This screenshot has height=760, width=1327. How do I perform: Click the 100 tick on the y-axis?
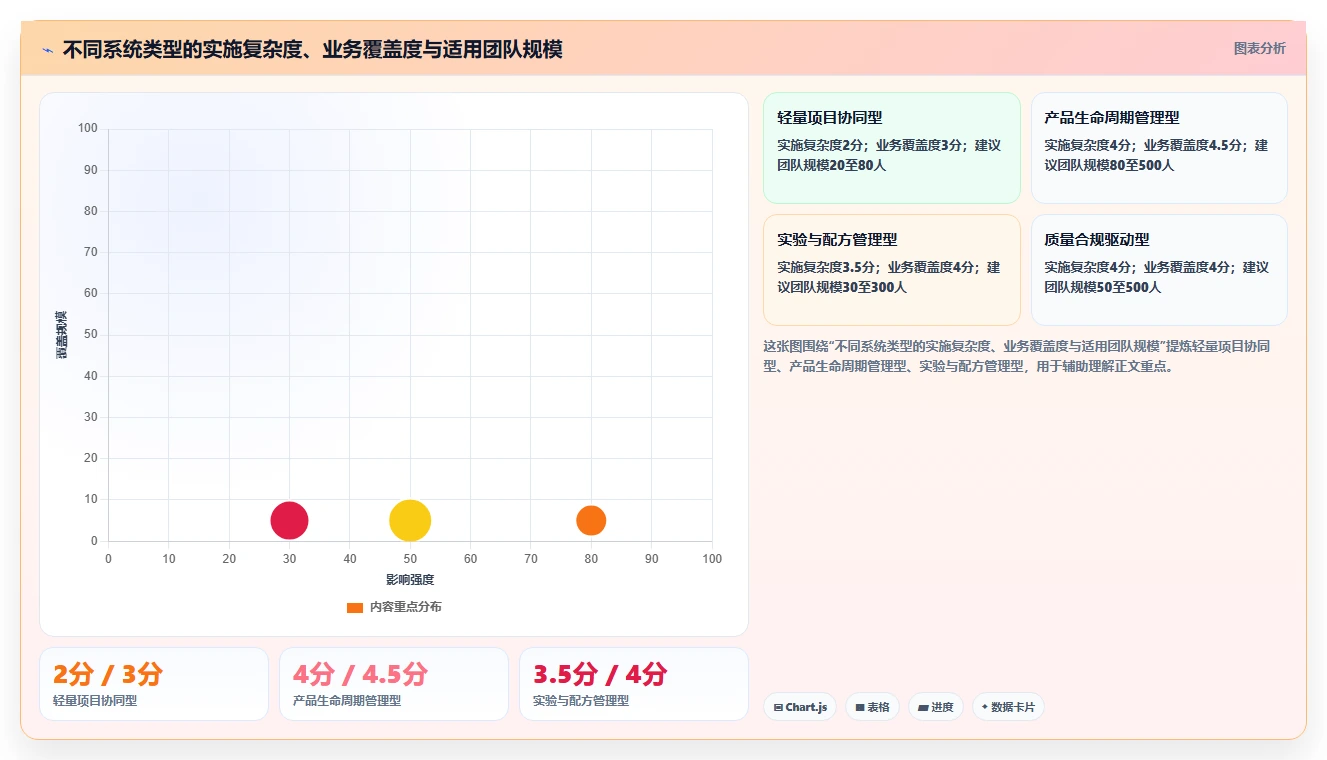pos(88,128)
